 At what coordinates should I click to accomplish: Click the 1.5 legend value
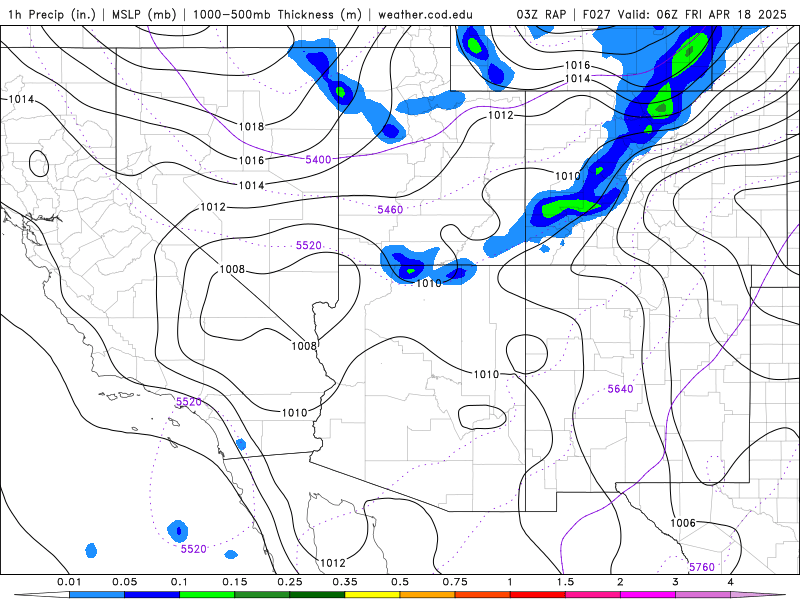(565, 582)
